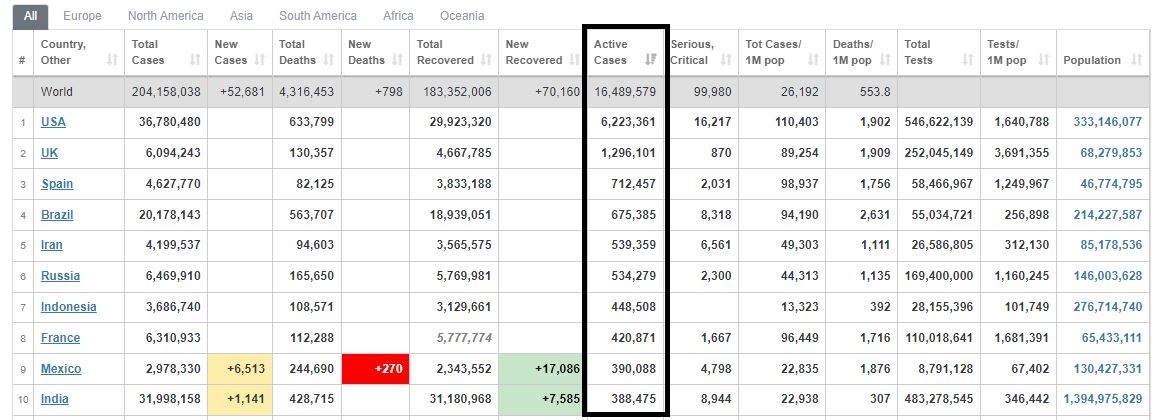Screen dimensions: 1156x420
Task: Show the Oceania region tab
Action: [462, 15]
